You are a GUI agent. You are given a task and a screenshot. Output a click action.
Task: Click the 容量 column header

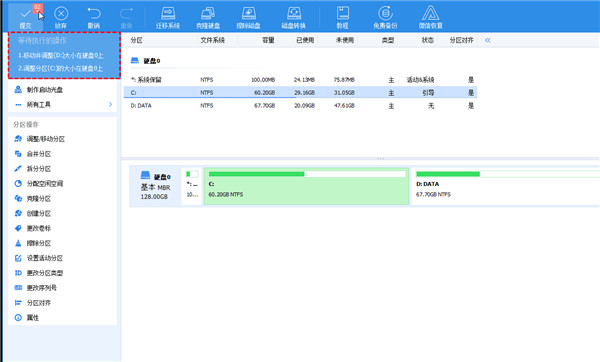point(268,40)
